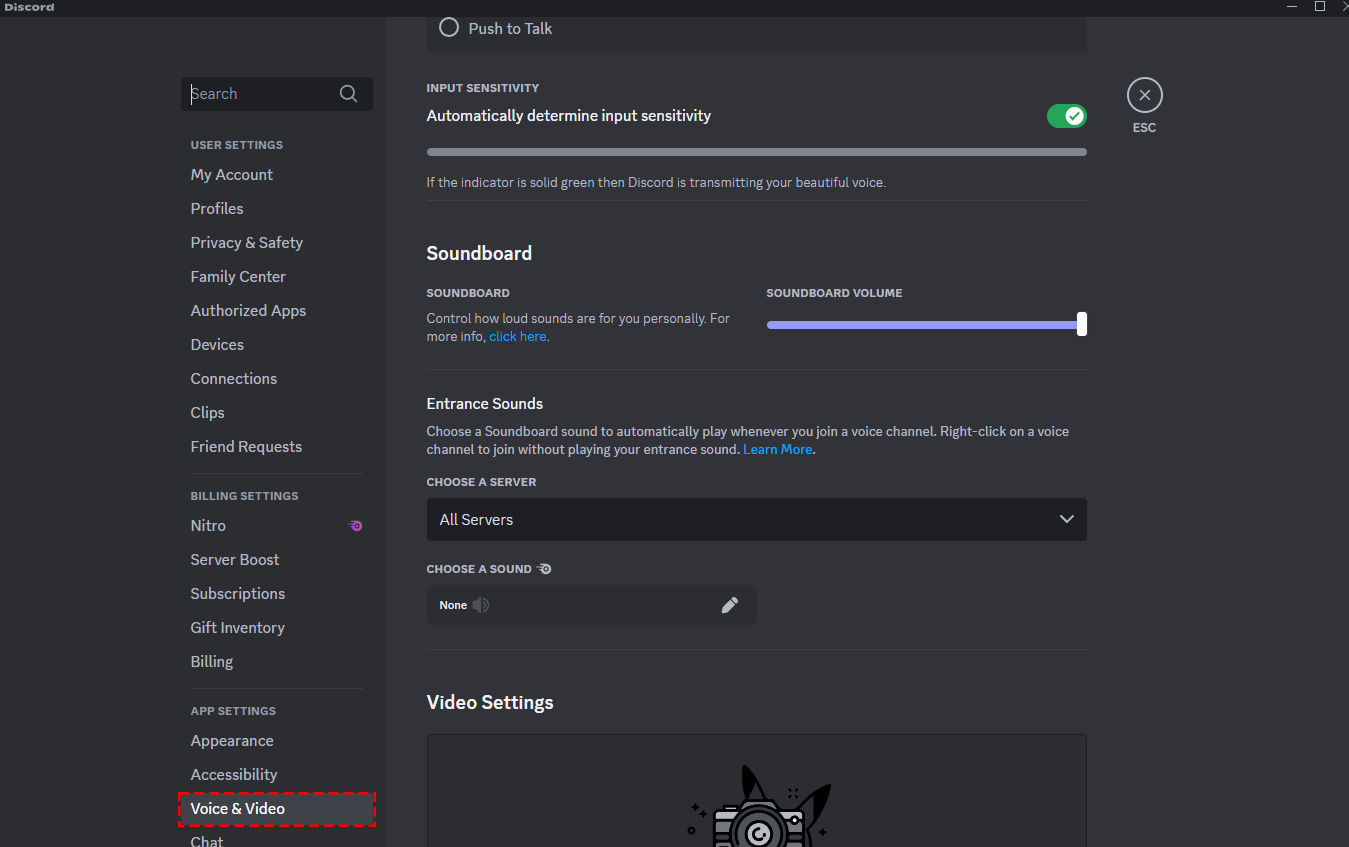Adjust the Soundboard Volume slider
The width and height of the screenshot is (1349, 847).
[x=1080, y=324]
